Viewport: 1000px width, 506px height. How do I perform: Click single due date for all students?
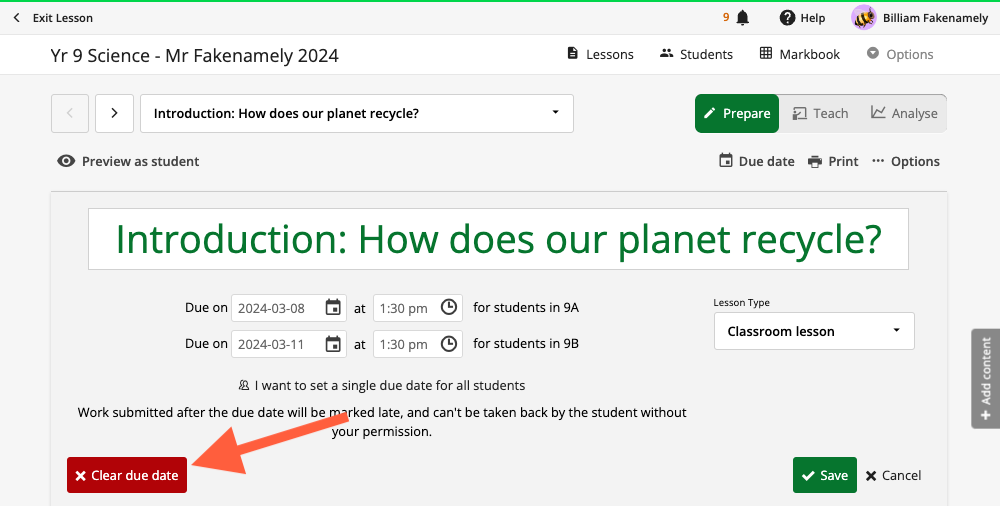pyautogui.click(x=381, y=385)
